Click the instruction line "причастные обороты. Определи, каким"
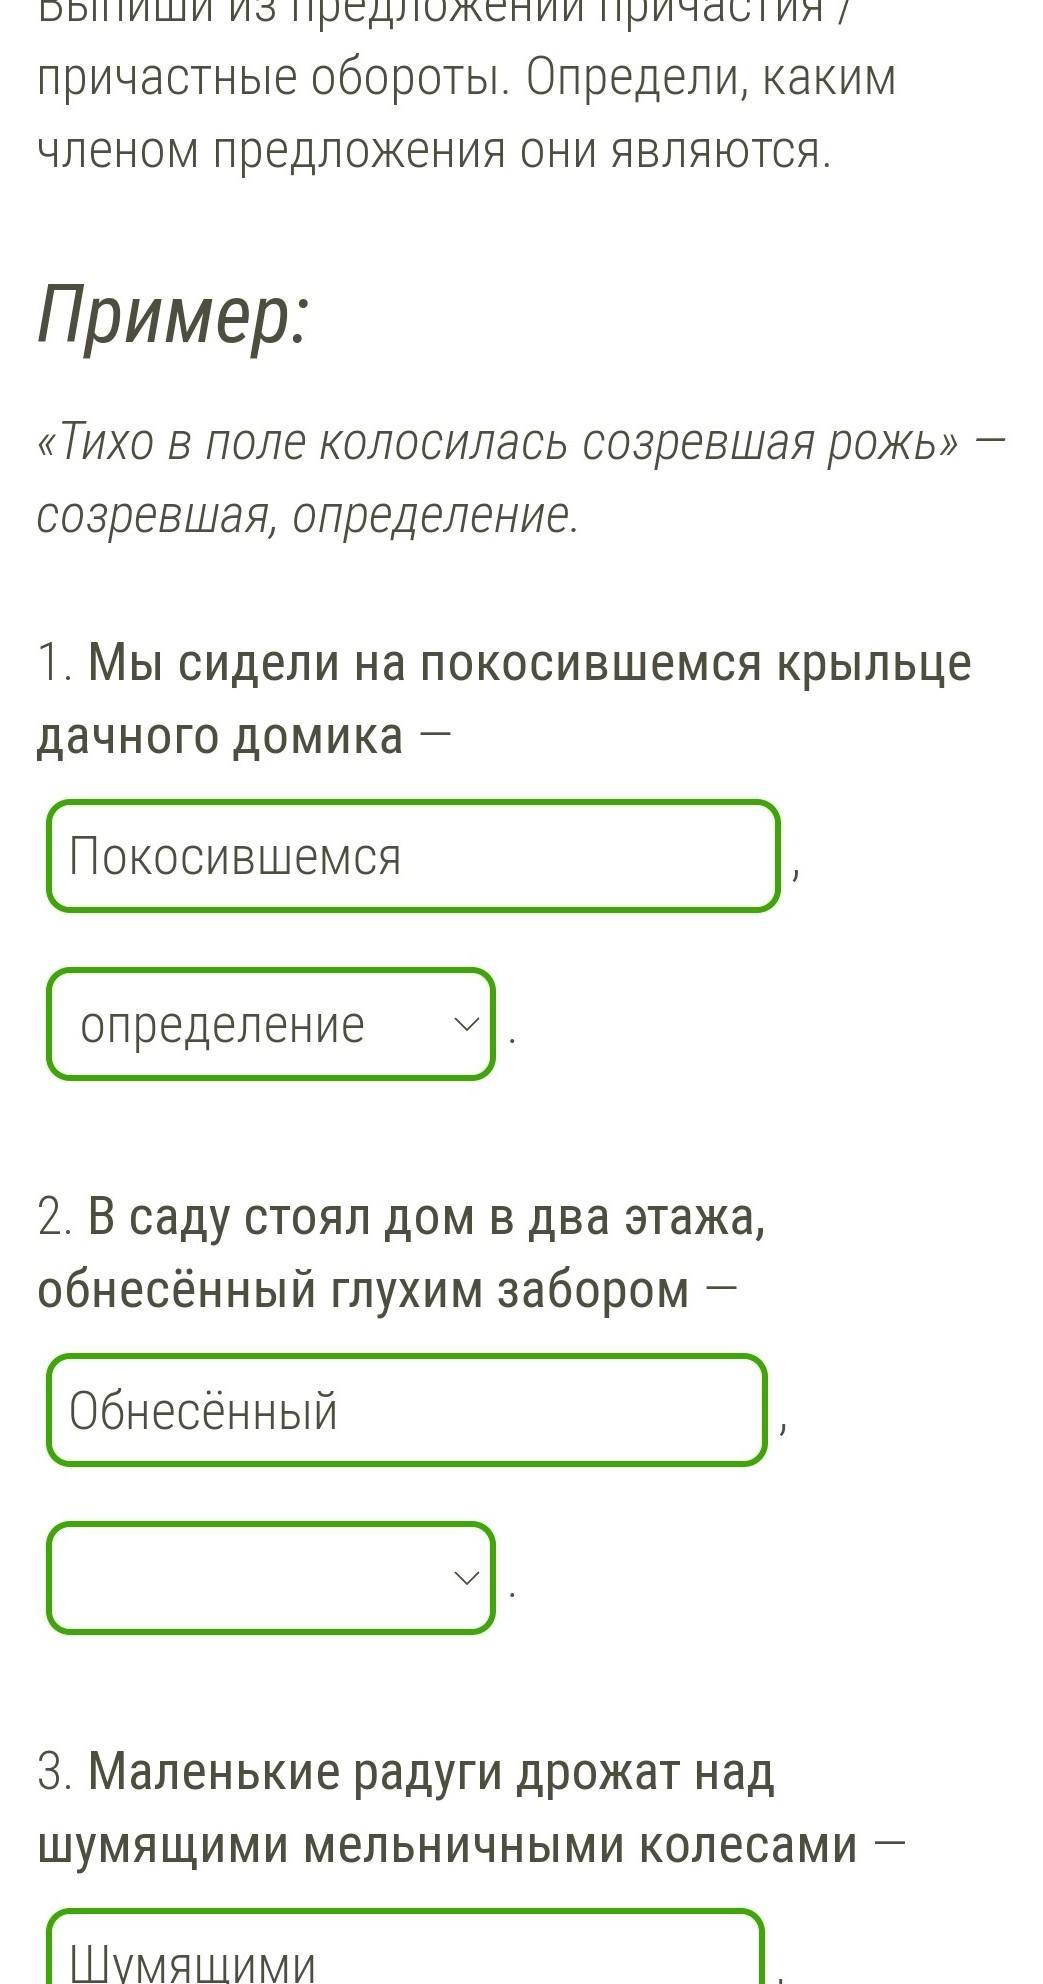This screenshot has height=1984, width=1043. (466, 78)
